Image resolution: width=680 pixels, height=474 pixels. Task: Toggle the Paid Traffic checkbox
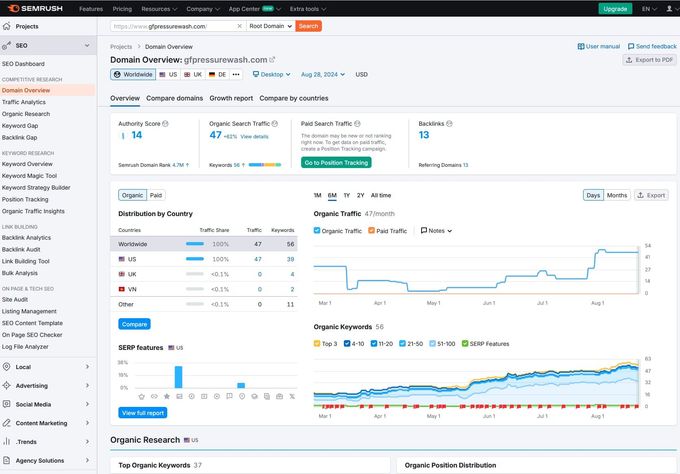click(x=371, y=230)
